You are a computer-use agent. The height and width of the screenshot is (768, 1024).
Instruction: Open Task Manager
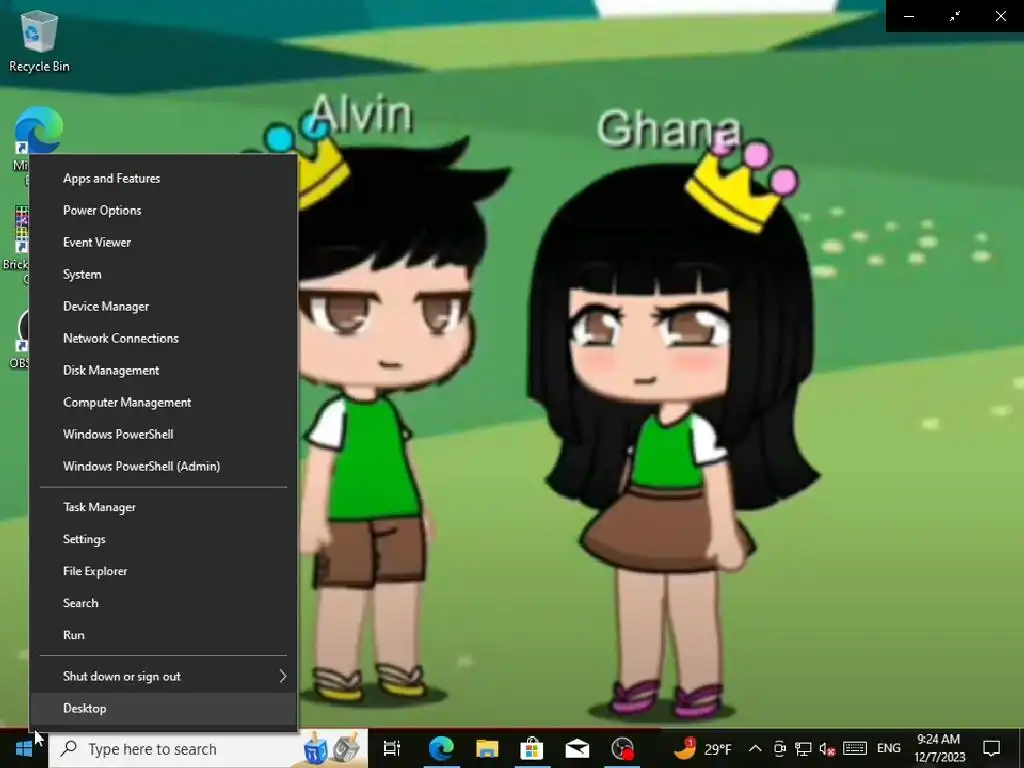pyautogui.click(x=163, y=507)
